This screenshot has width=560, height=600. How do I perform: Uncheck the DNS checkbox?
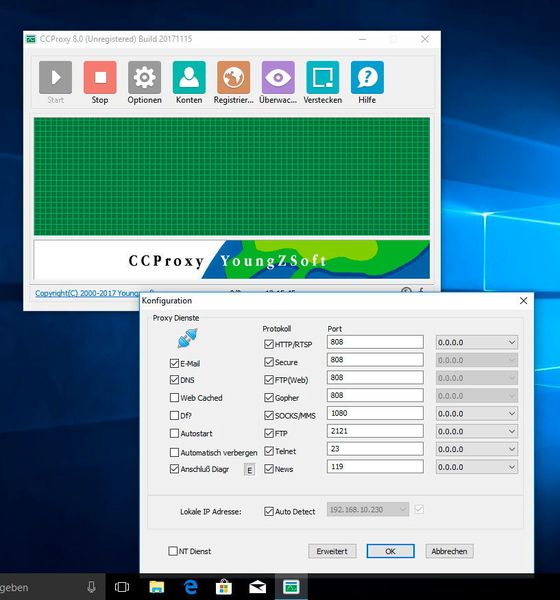click(174, 380)
